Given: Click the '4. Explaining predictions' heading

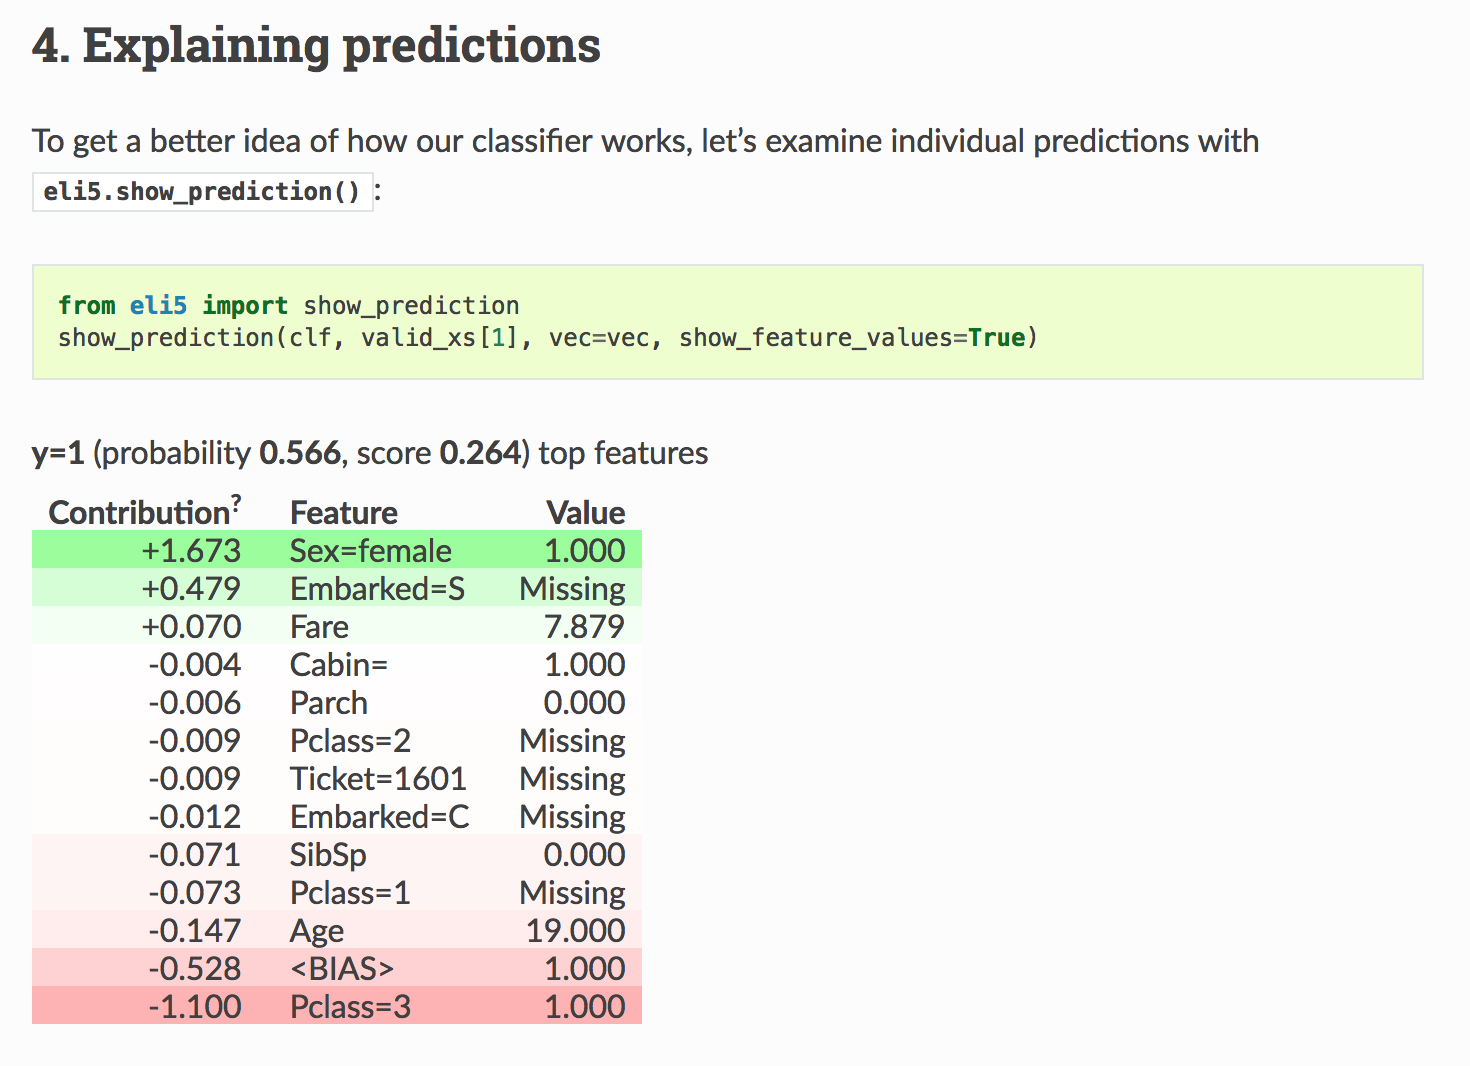Looking at the screenshot, I should click(316, 46).
